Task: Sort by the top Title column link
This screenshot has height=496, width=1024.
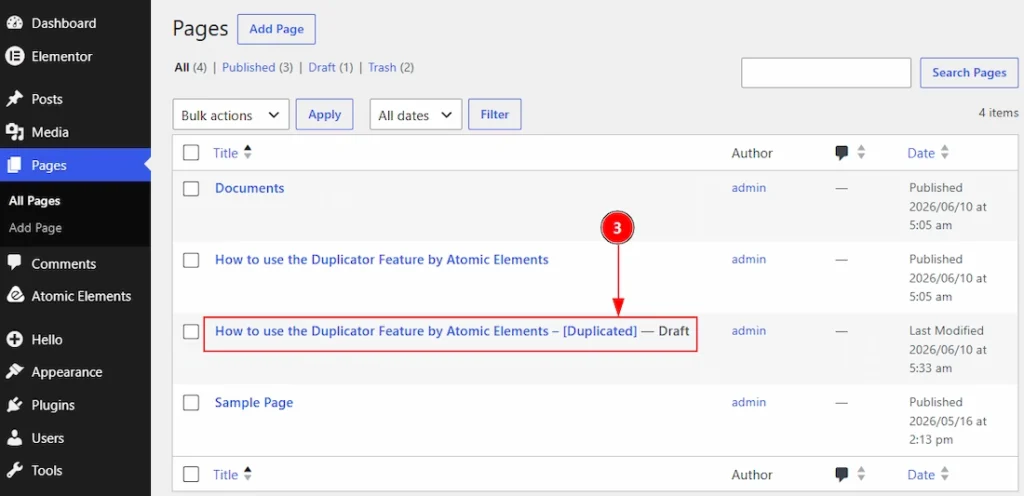Action: 225,153
